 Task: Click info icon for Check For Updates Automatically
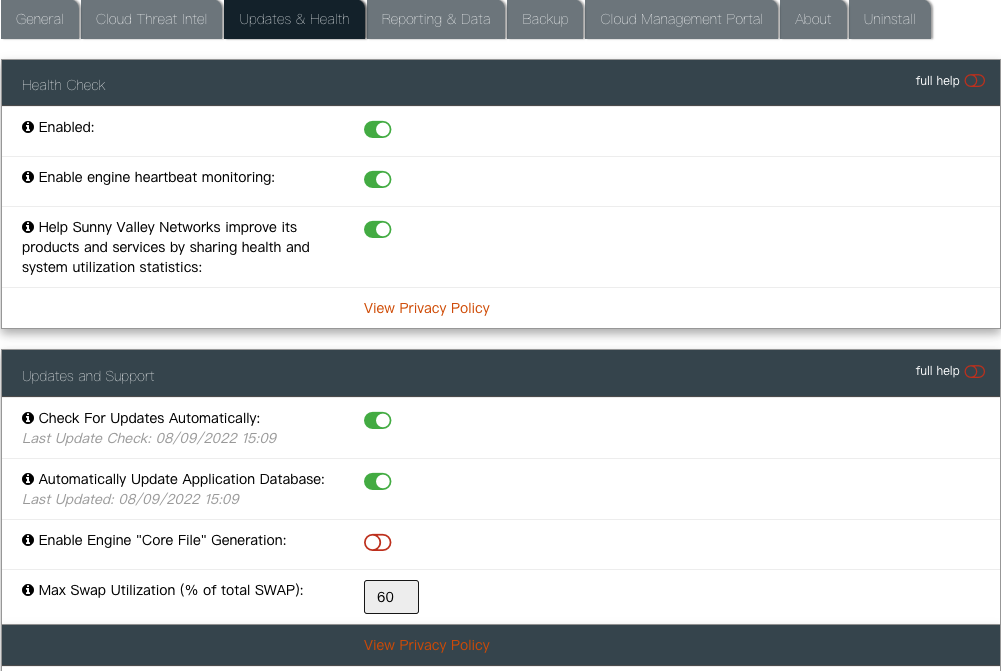28,419
